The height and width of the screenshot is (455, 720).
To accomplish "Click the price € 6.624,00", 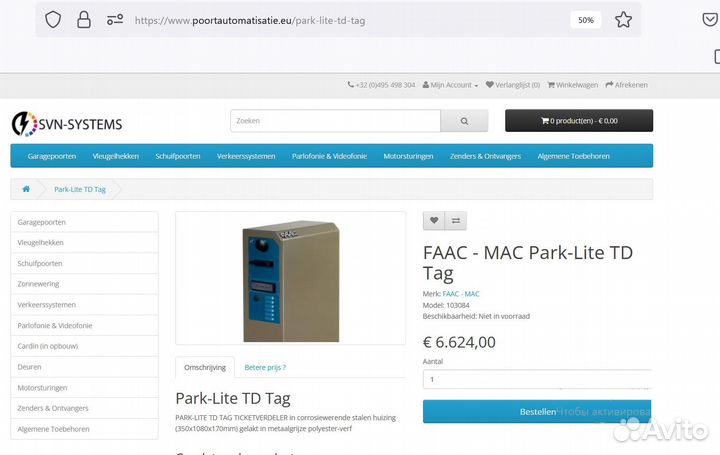I will tap(459, 343).
